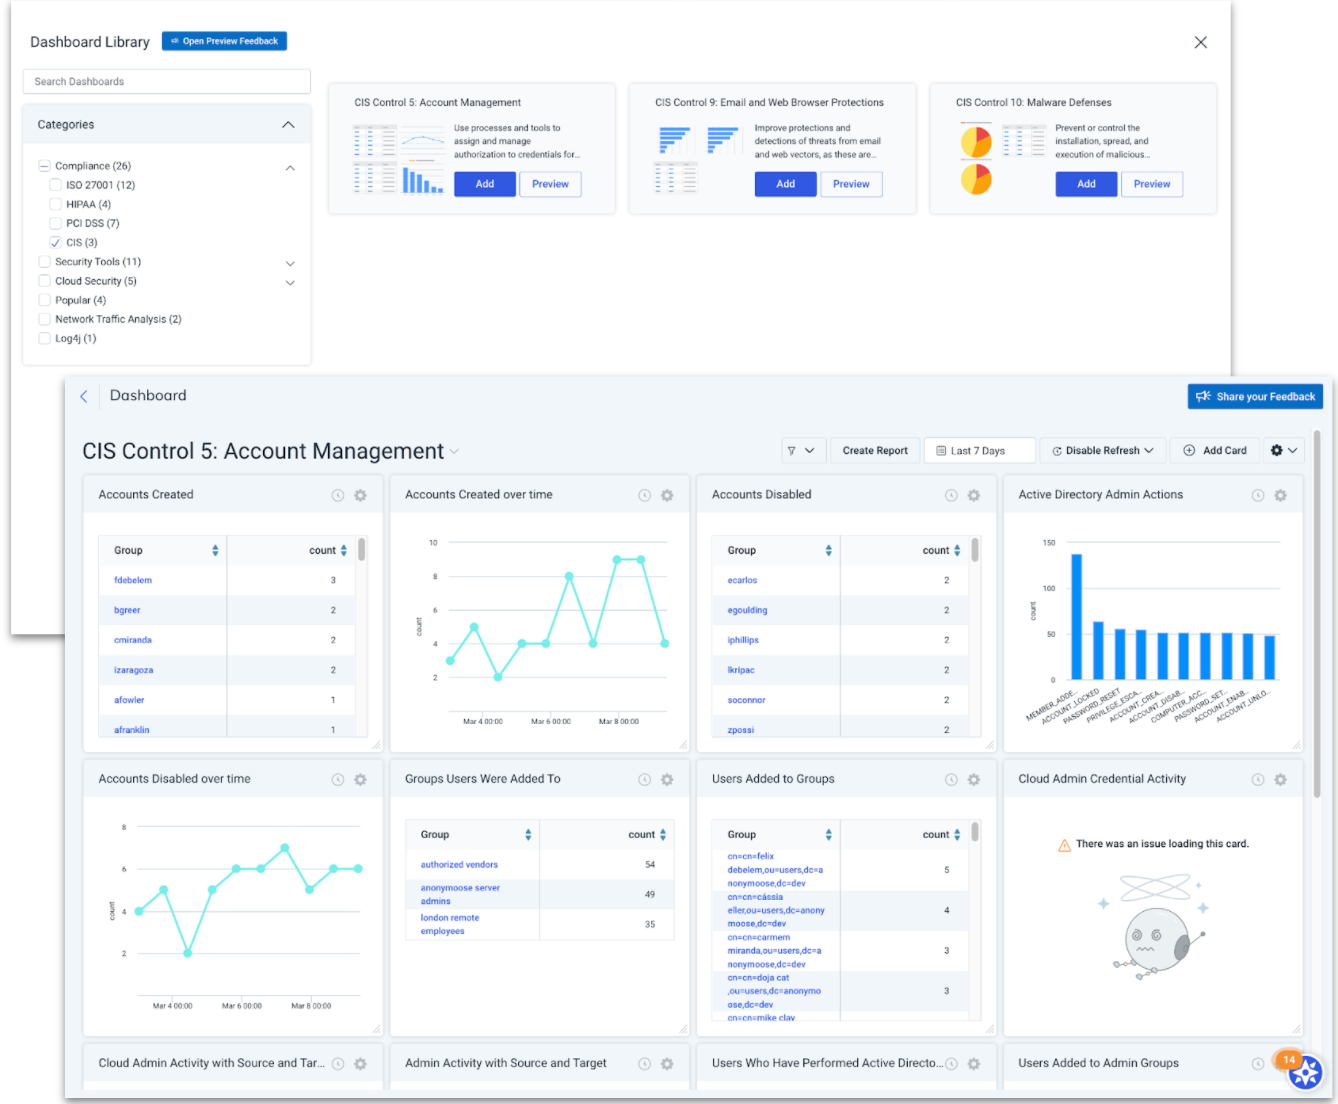The height and width of the screenshot is (1104, 1338).
Task: Open settings gear on Accounts Created card
Action: coord(361,495)
